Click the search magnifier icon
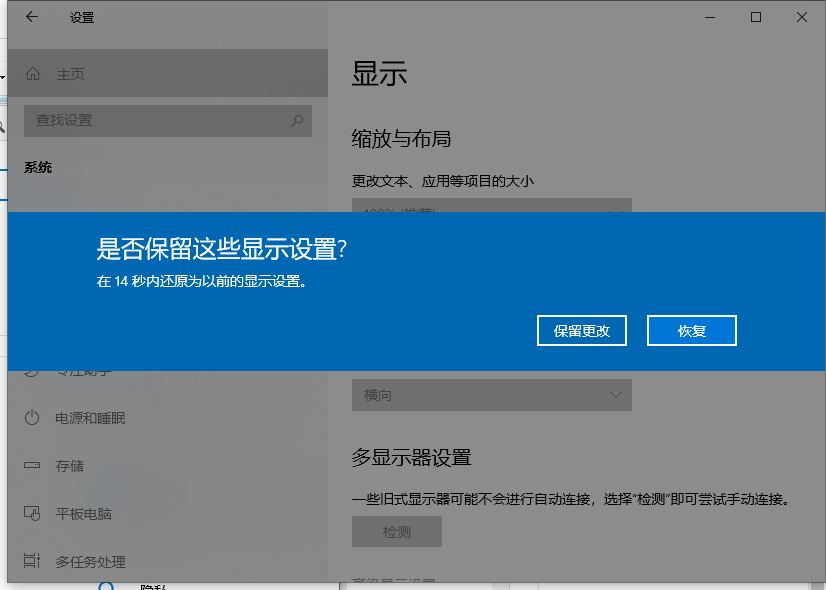826x590 pixels. click(x=297, y=120)
